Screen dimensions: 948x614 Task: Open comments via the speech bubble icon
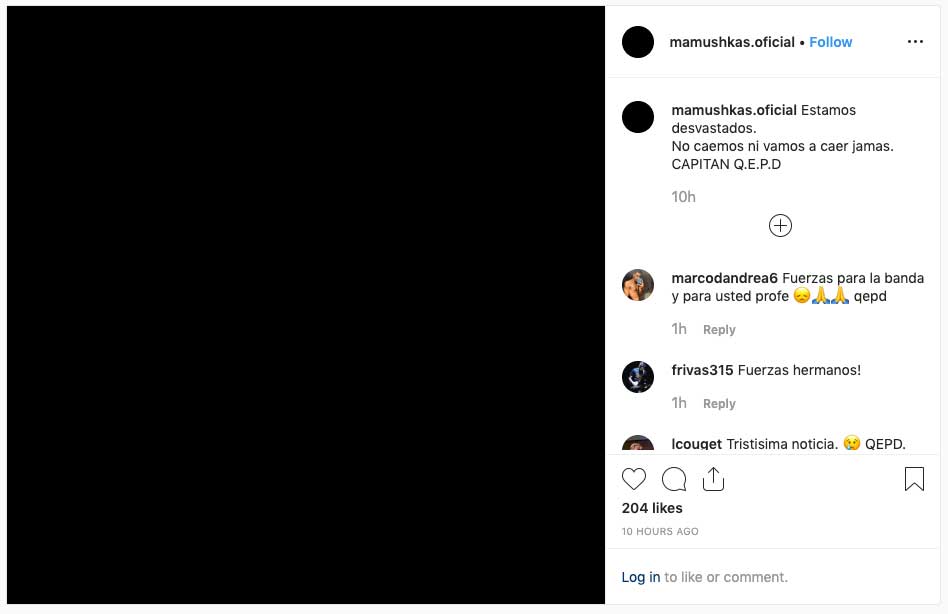point(674,479)
